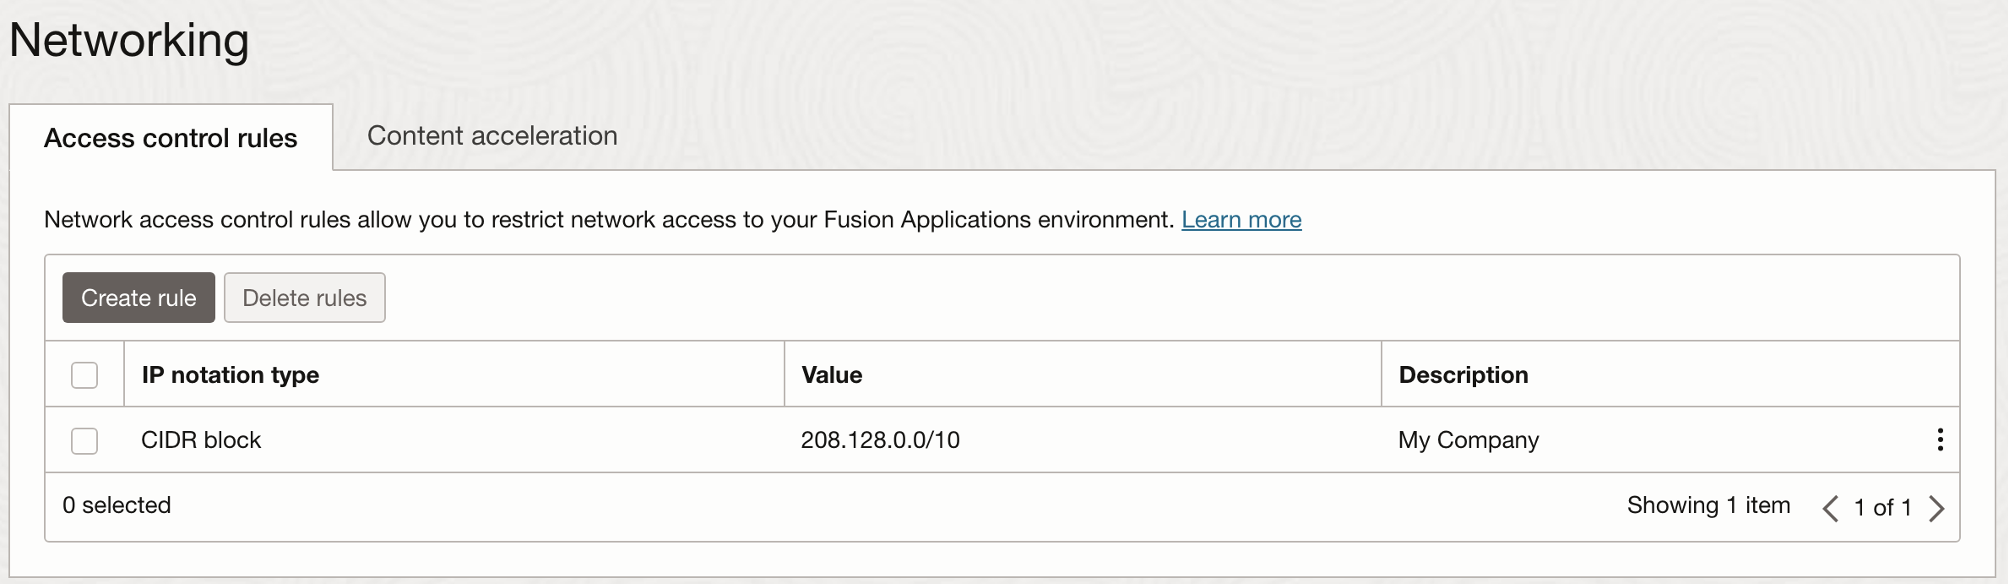Screen dimensions: 2008x584
Task: Click the Description column header
Action: [x=1463, y=375]
